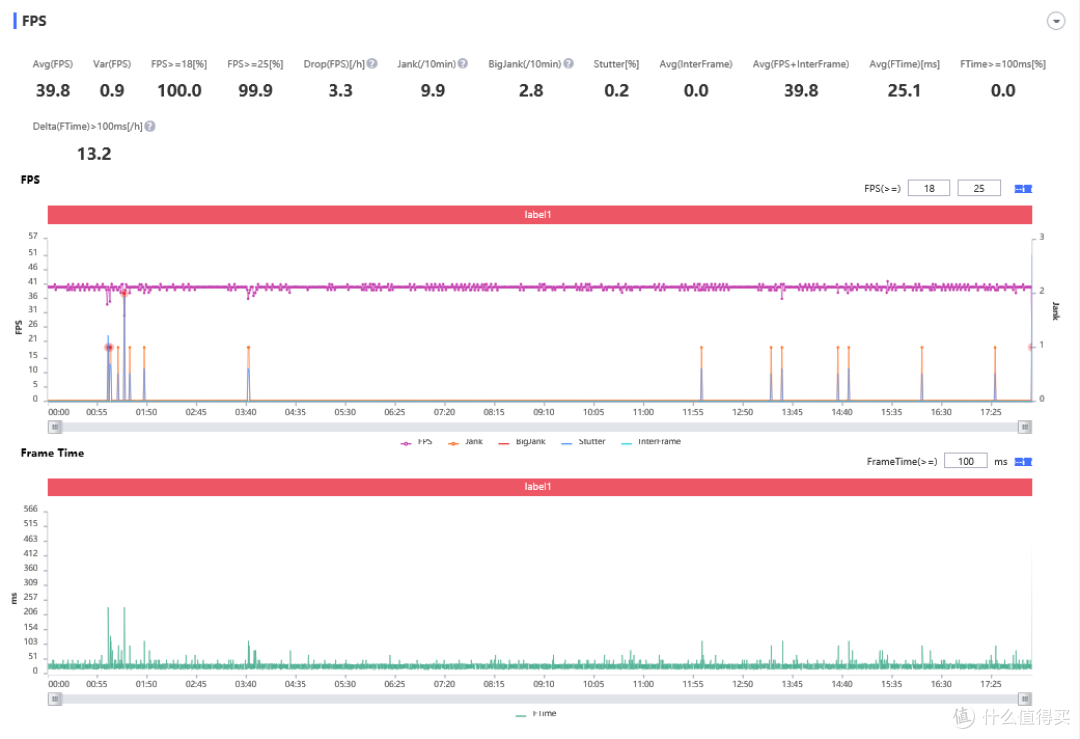1080x739 pixels.
Task: Click the FrameTime threshold field showing 100
Action: pos(965,461)
